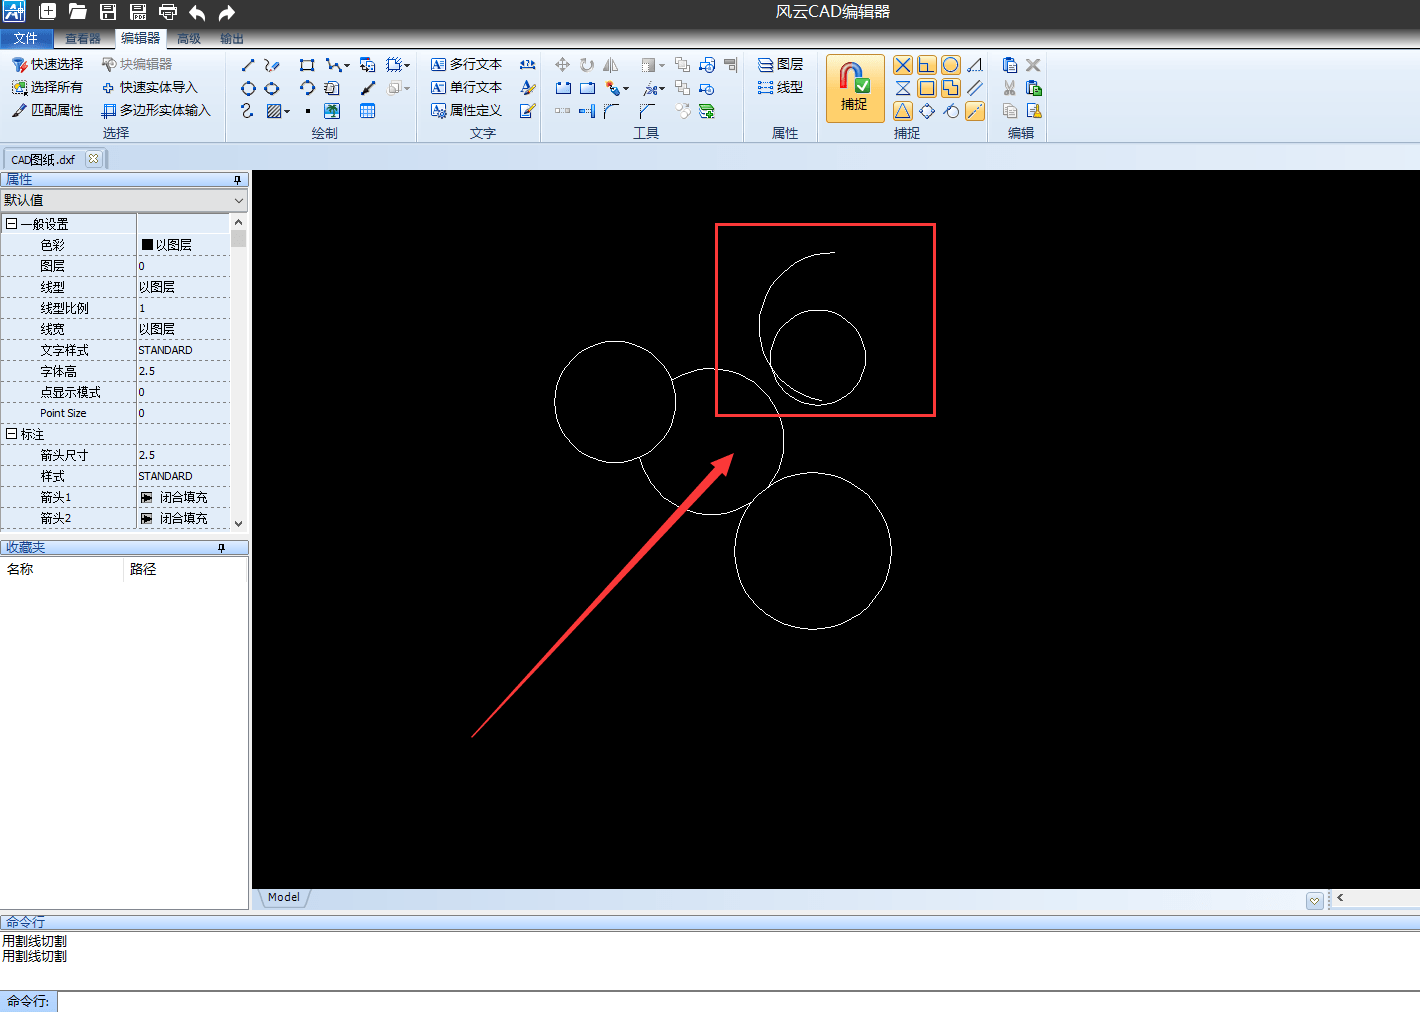Toggle the circle center snap option
Image resolution: width=1420 pixels, height=1012 pixels.
coord(951,65)
